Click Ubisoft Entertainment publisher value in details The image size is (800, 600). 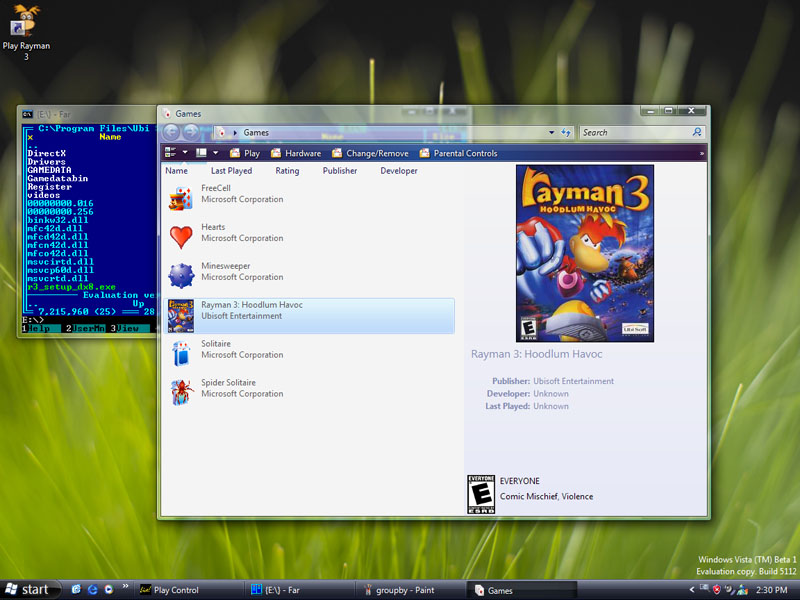pos(573,381)
